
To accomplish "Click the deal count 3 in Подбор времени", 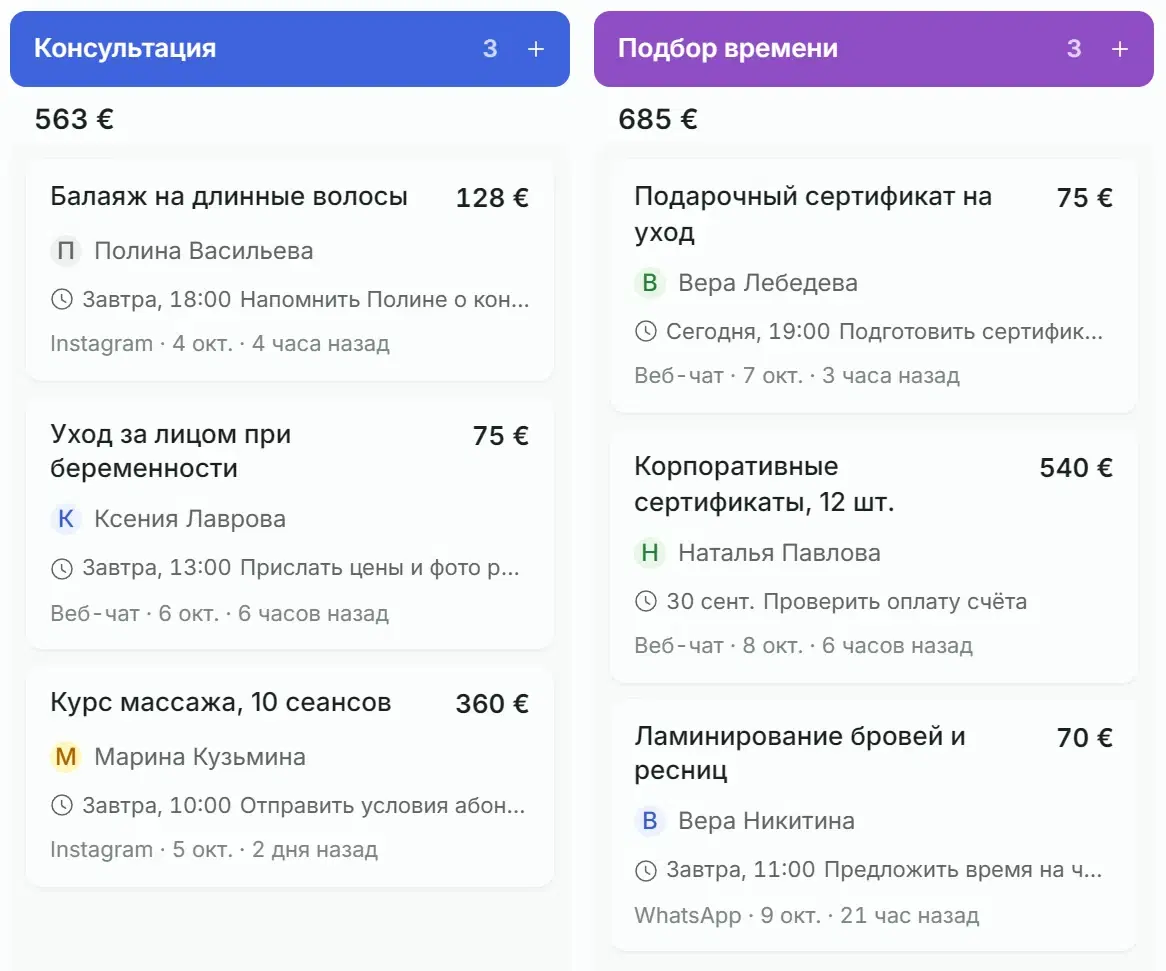I will pos(1074,49).
